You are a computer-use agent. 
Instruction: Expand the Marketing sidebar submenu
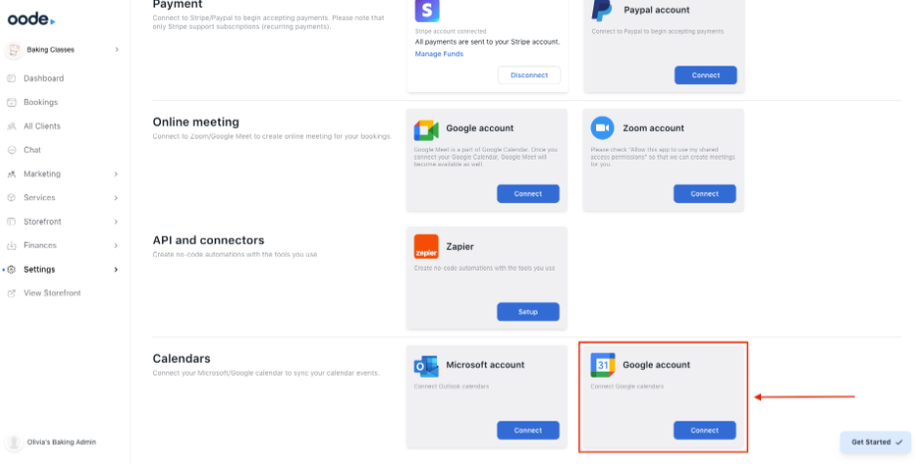[x=116, y=174]
